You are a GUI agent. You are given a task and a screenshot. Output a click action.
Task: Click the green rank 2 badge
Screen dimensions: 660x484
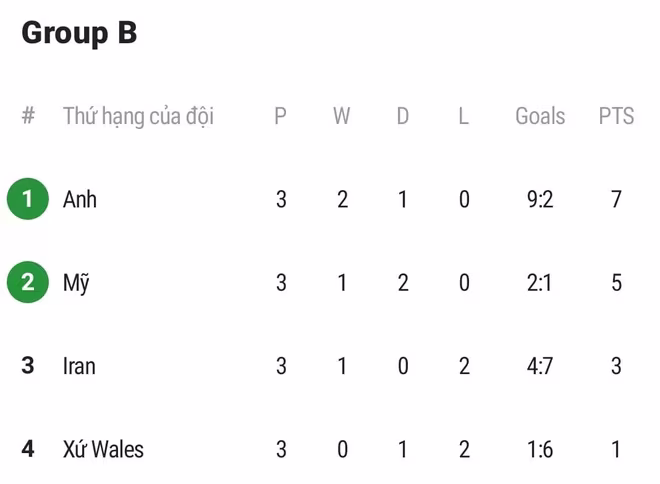pyautogui.click(x=28, y=282)
